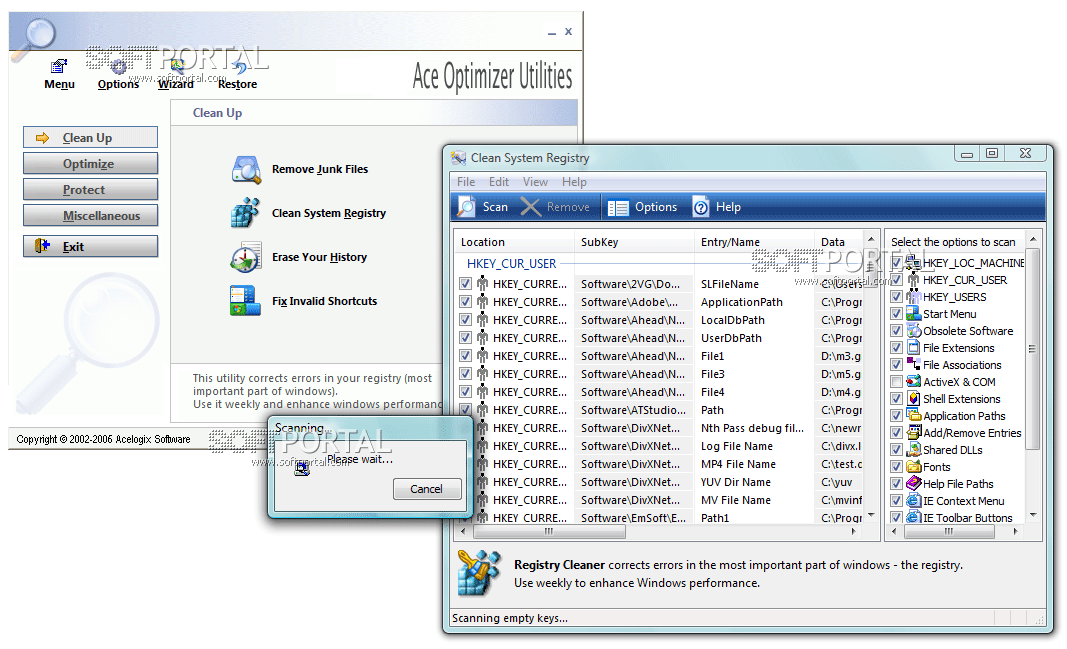Open the Edit menu in Clean System Registry

click(499, 182)
